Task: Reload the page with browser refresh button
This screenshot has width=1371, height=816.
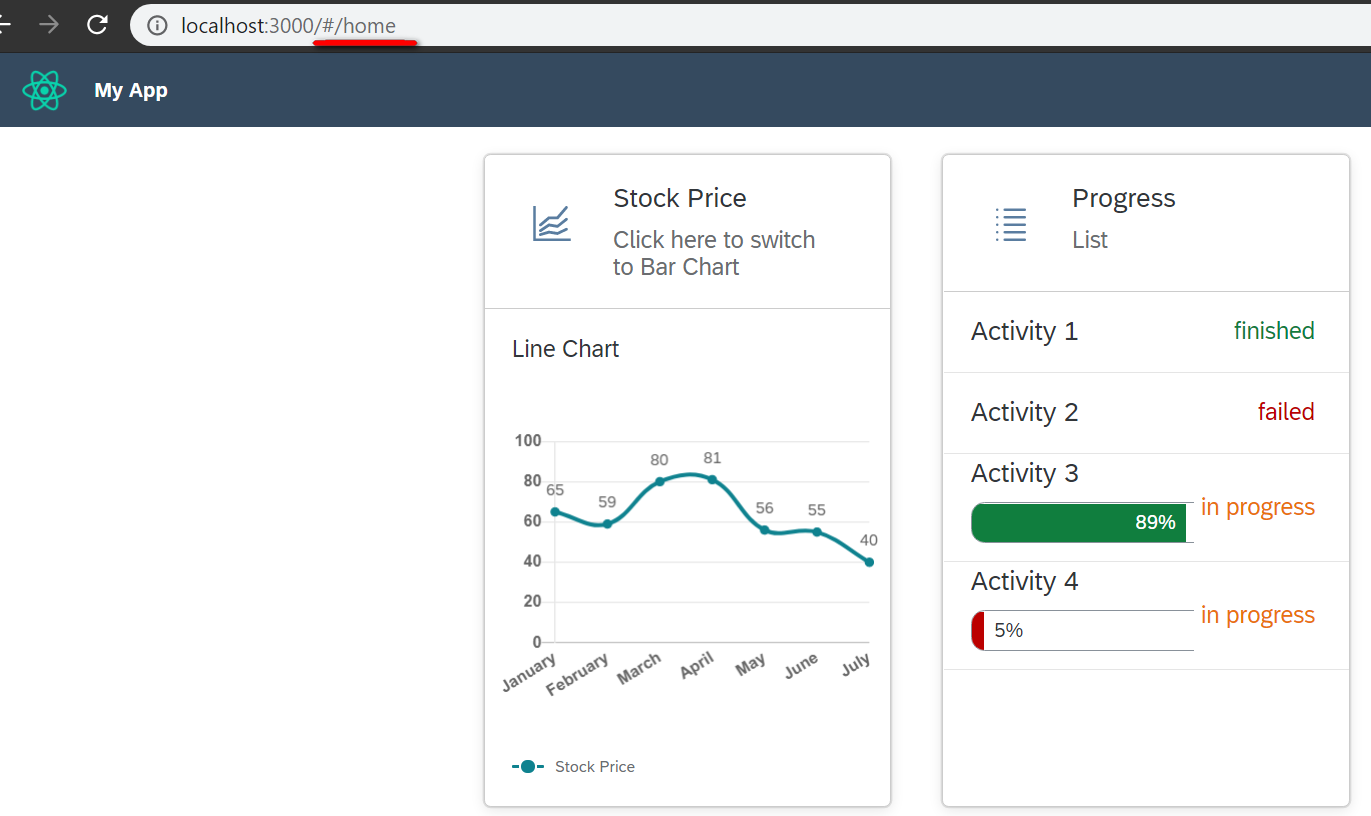Action: pos(97,25)
